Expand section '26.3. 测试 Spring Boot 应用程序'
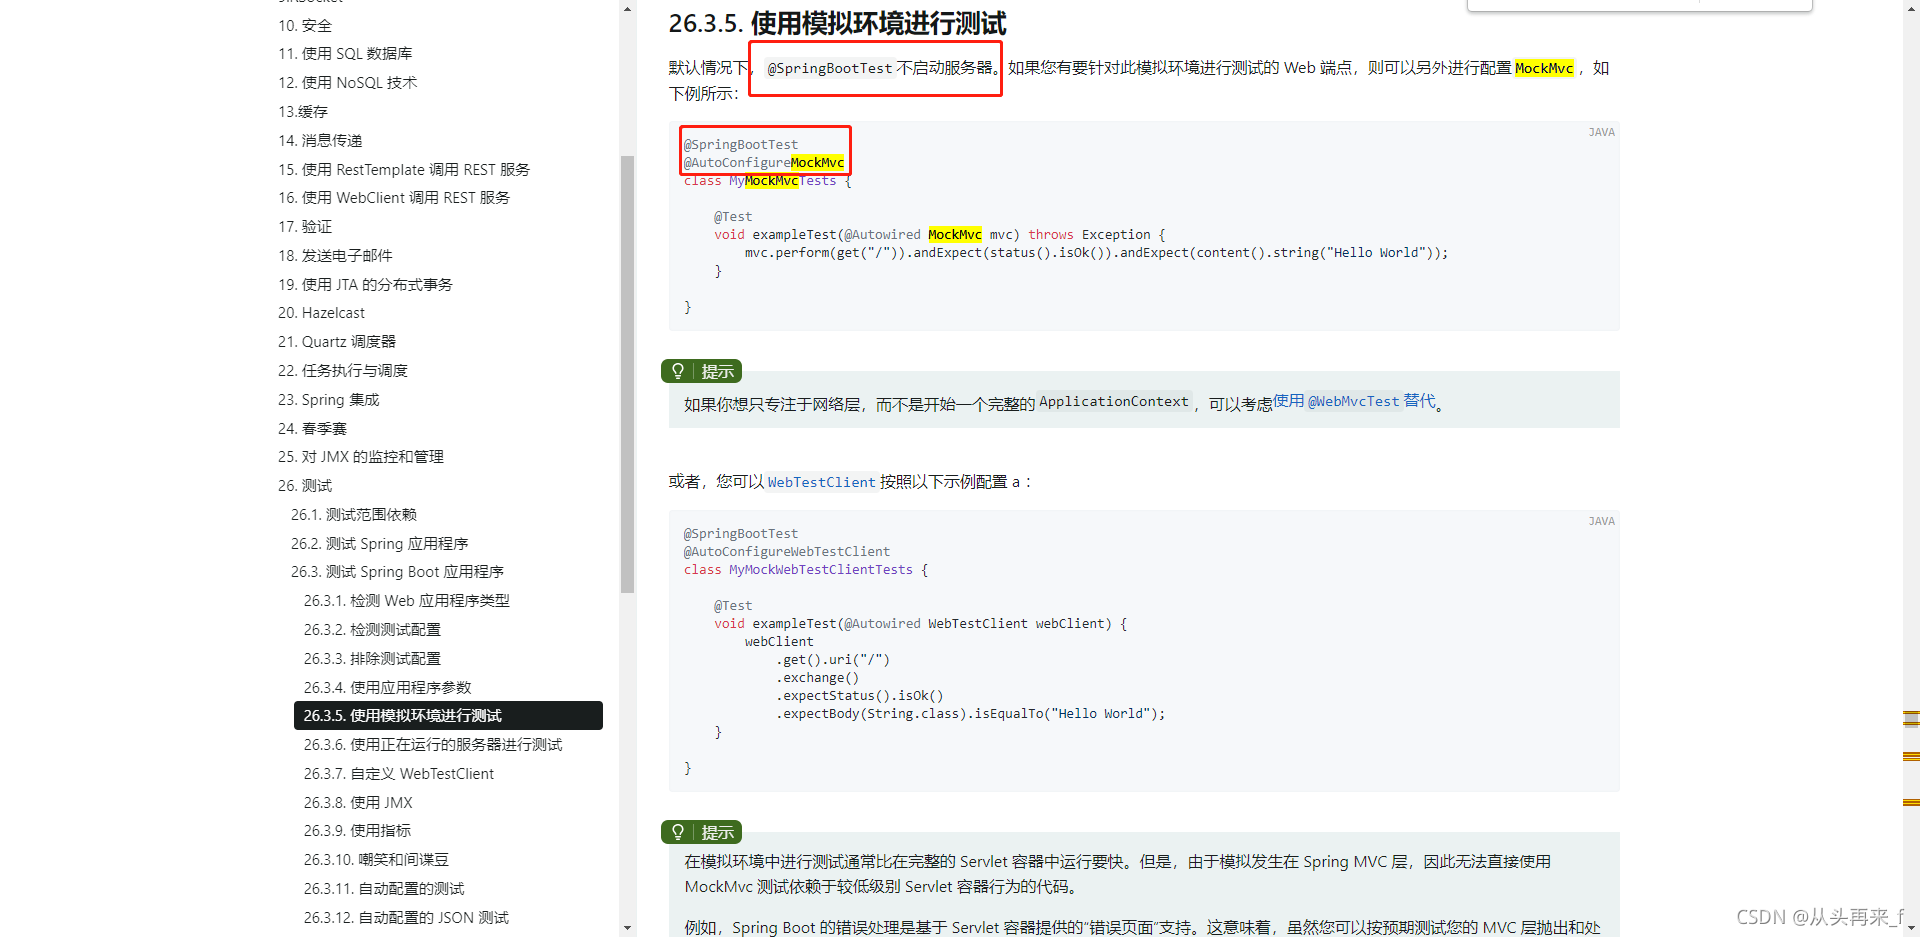This screenshot has height=937, width=1920. [x=397, y=571]
